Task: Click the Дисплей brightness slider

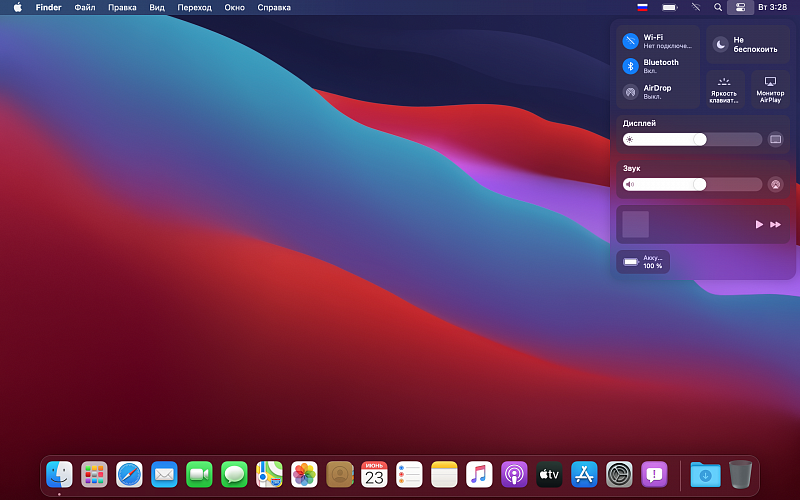Action: coord(692,140)
